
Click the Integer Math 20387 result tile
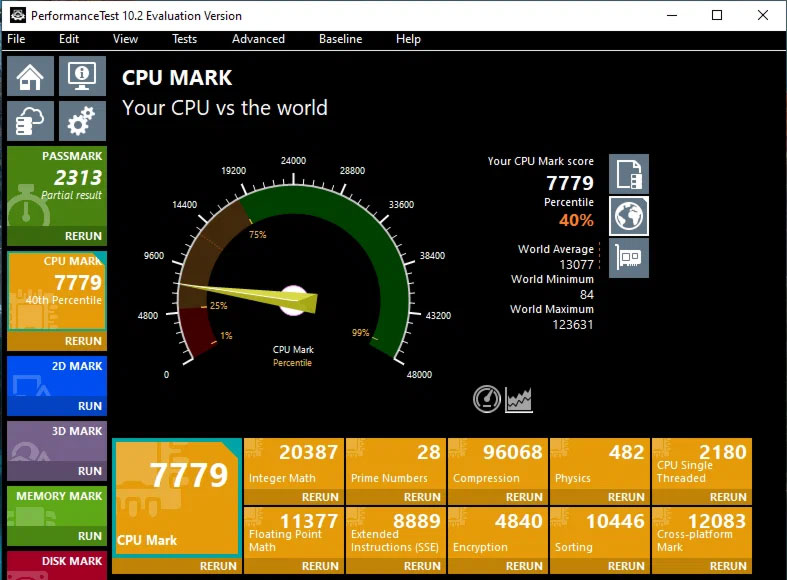(294, 464)
